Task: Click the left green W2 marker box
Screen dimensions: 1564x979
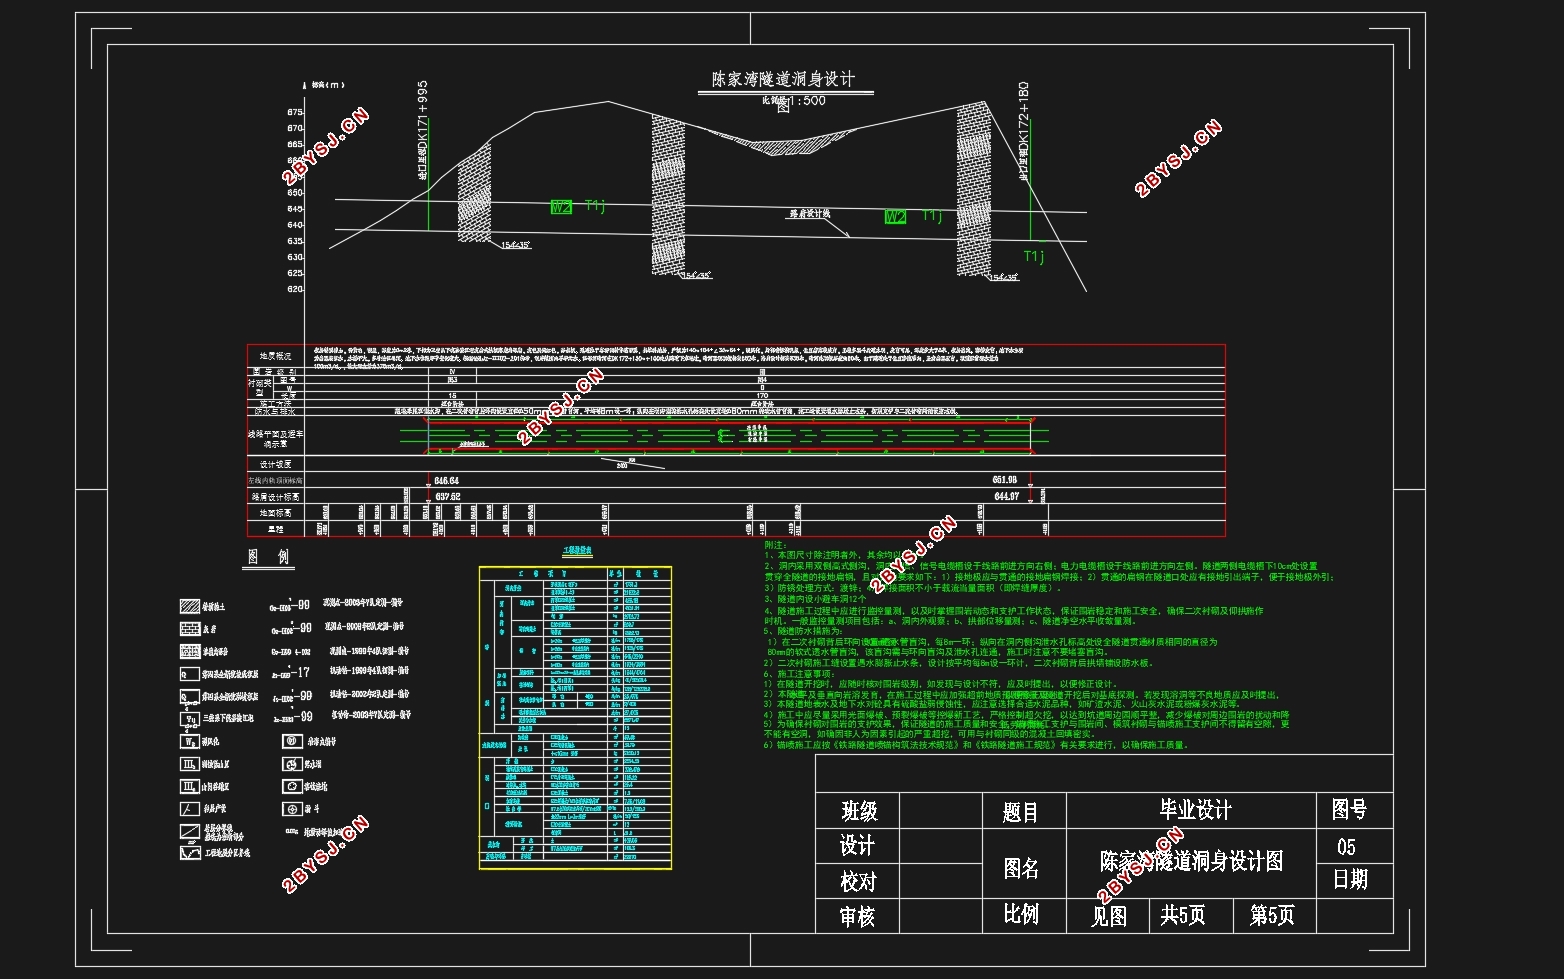Action: [x=561, y=207]
